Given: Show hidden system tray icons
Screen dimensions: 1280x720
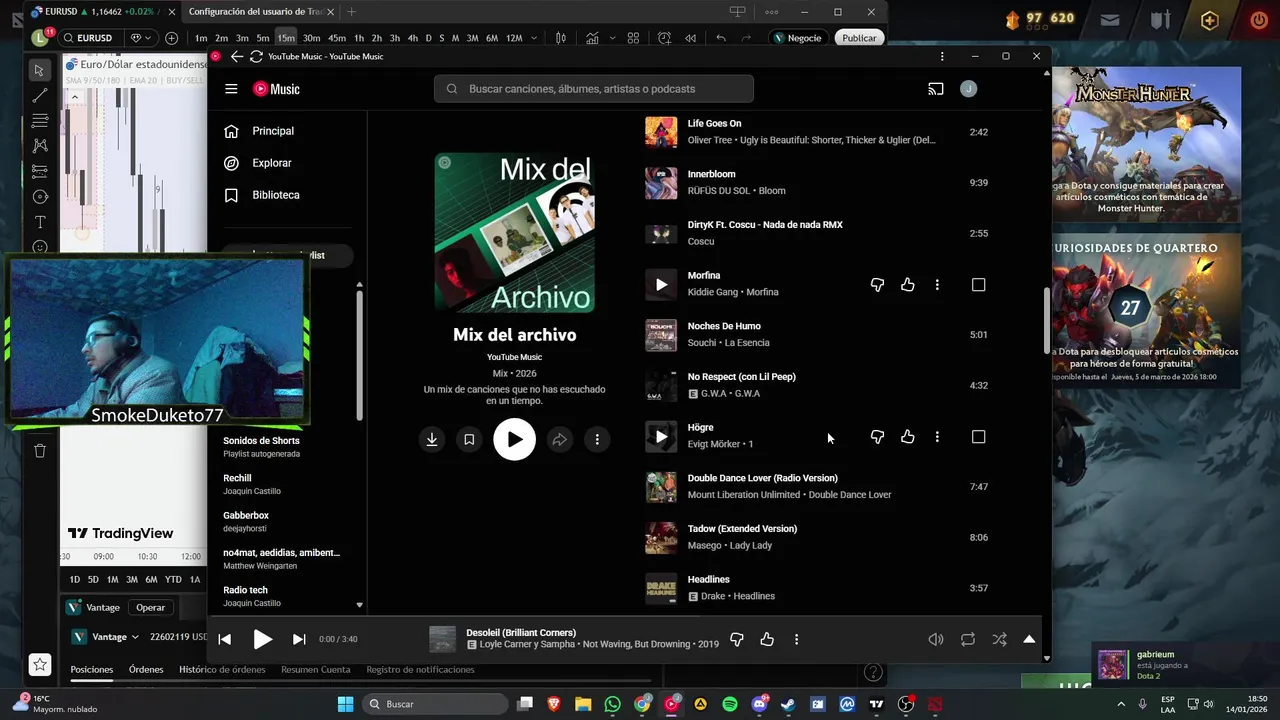Looking at the screenshot, I should pos(1123,703).
